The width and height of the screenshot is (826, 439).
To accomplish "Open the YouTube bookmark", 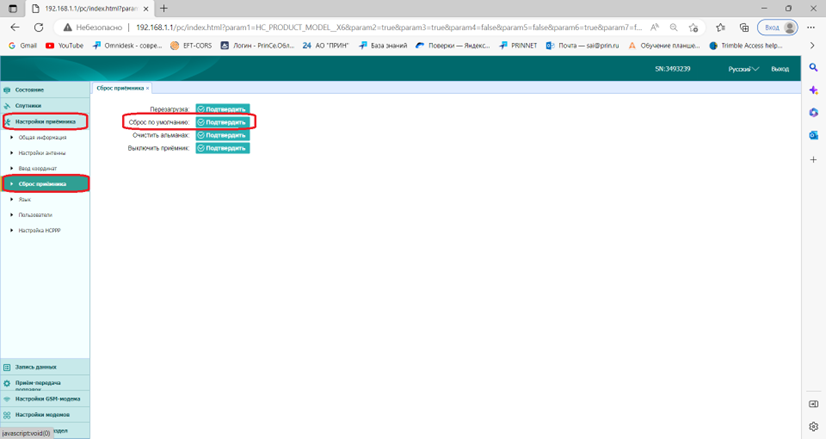I will [x=65, y=46].
